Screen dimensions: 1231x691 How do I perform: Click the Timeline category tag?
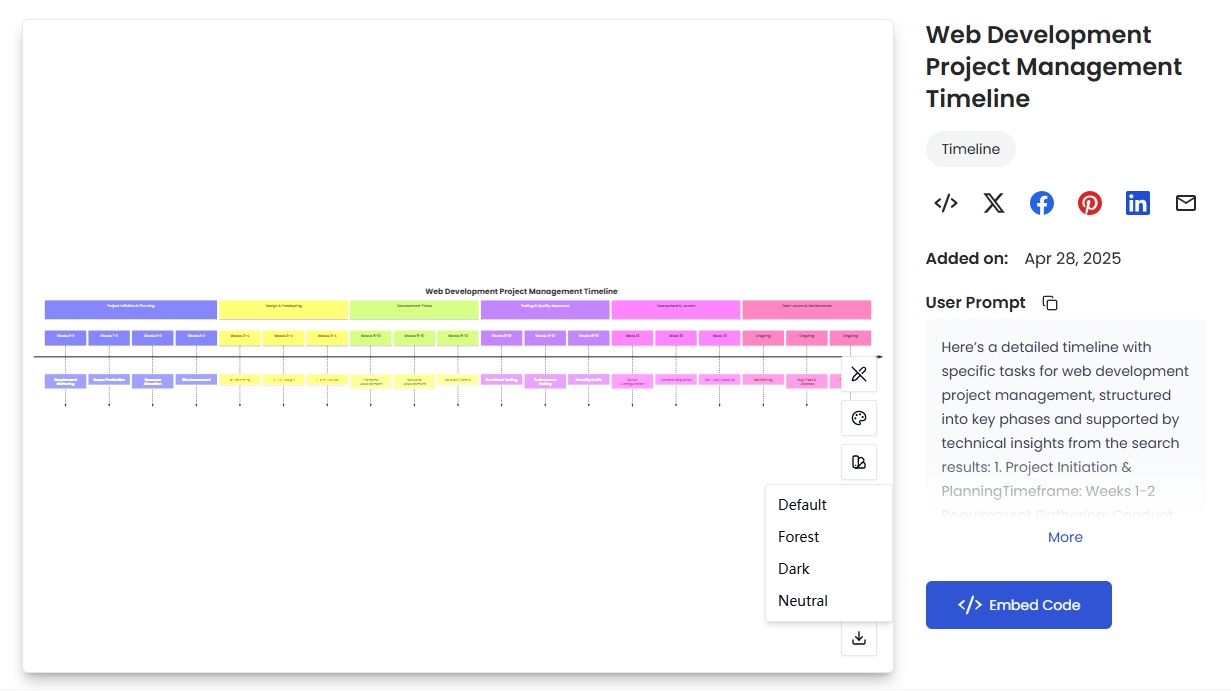coord(970,149)
